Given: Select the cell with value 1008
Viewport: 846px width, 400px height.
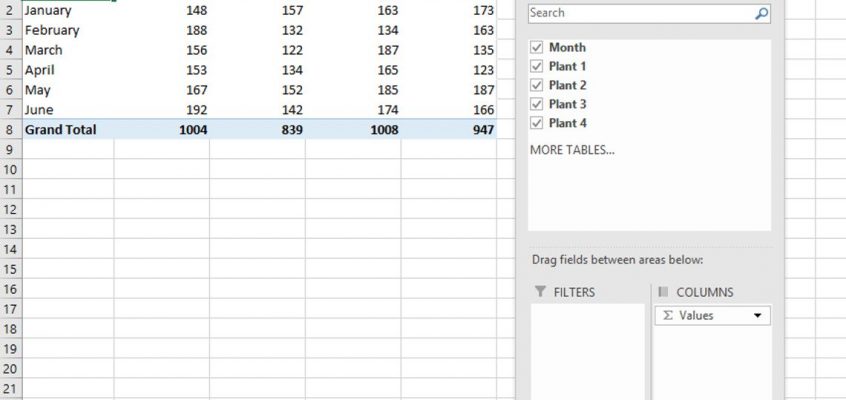Looking at the screenshot, I should (353, 130).
